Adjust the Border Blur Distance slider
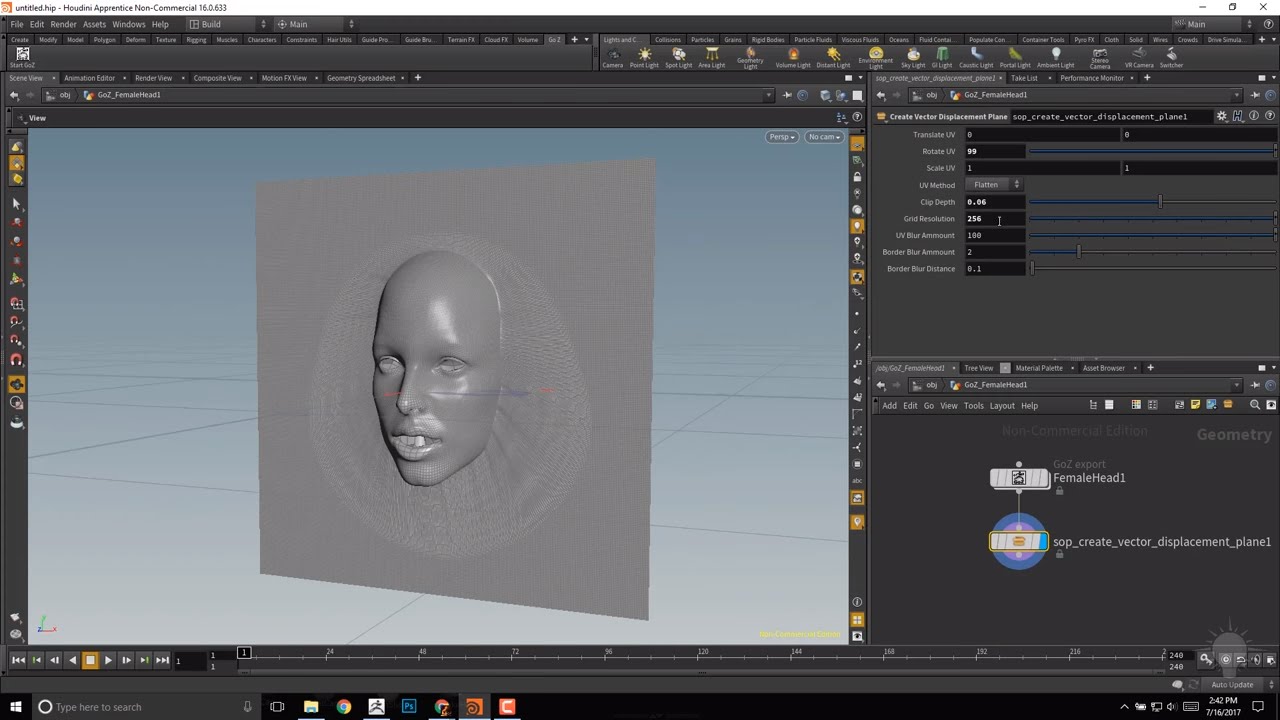The width and height of the screenshot is (1280, 720). (x=1154, y=269)
